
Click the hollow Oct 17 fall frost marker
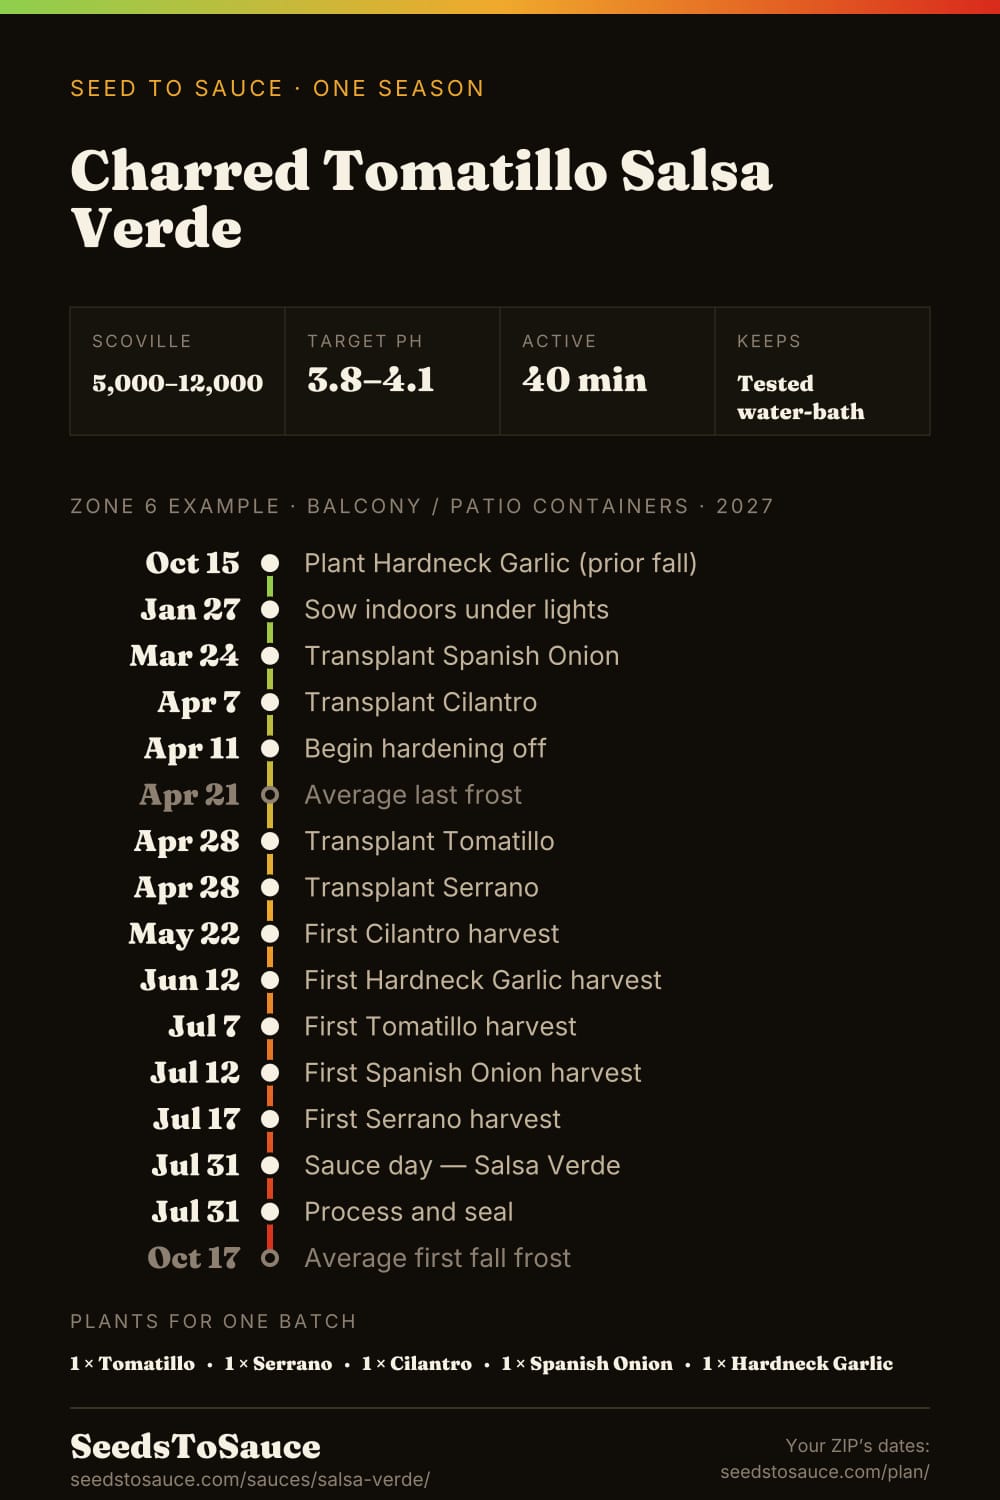(270, 1258)
